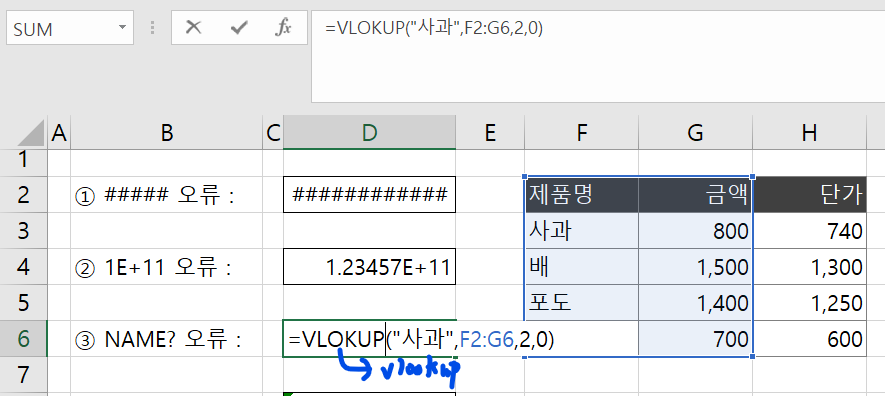Select column D header
This screenshot has height=396, width=885.
[369, 133]
